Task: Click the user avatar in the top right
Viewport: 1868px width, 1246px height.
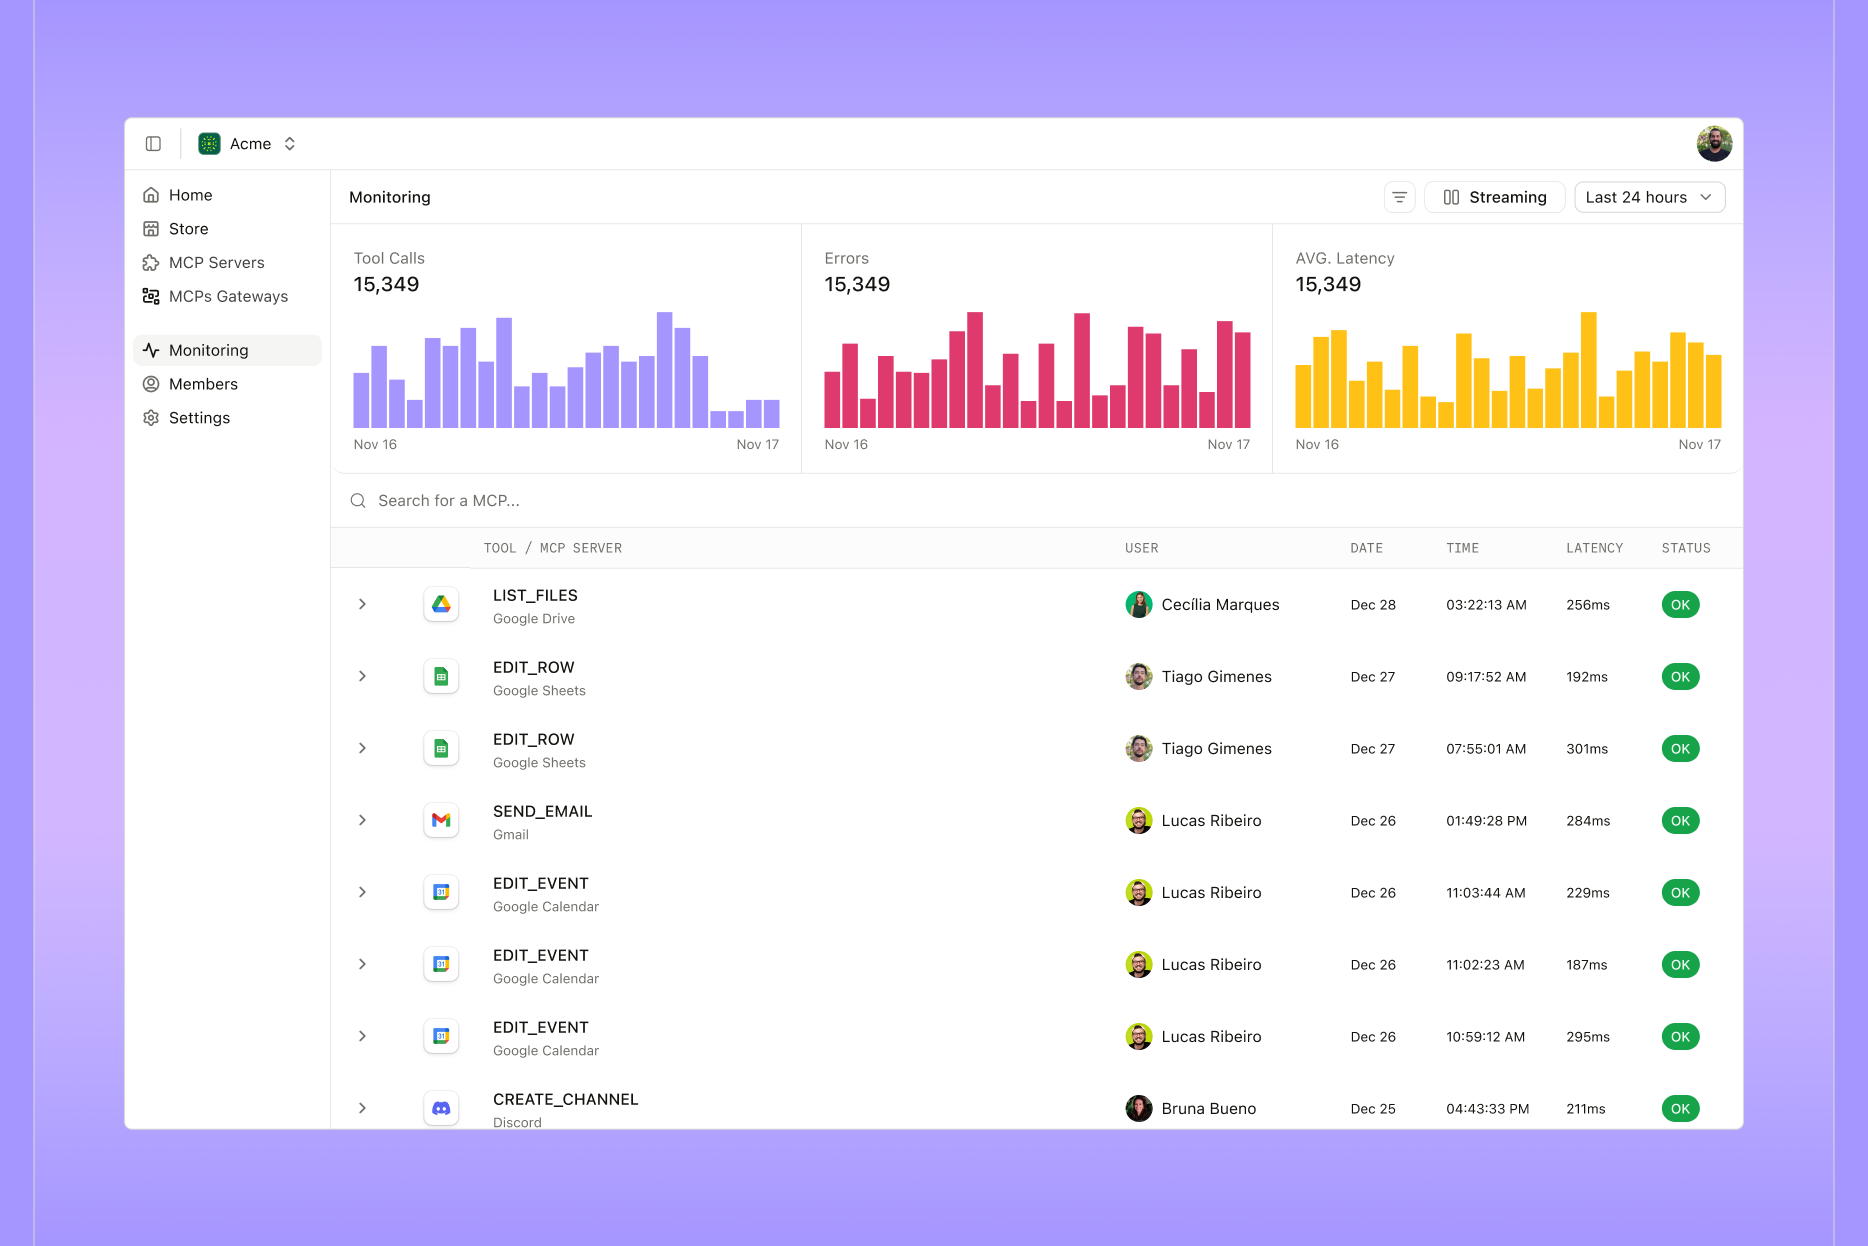Action: coord(1714,143)
